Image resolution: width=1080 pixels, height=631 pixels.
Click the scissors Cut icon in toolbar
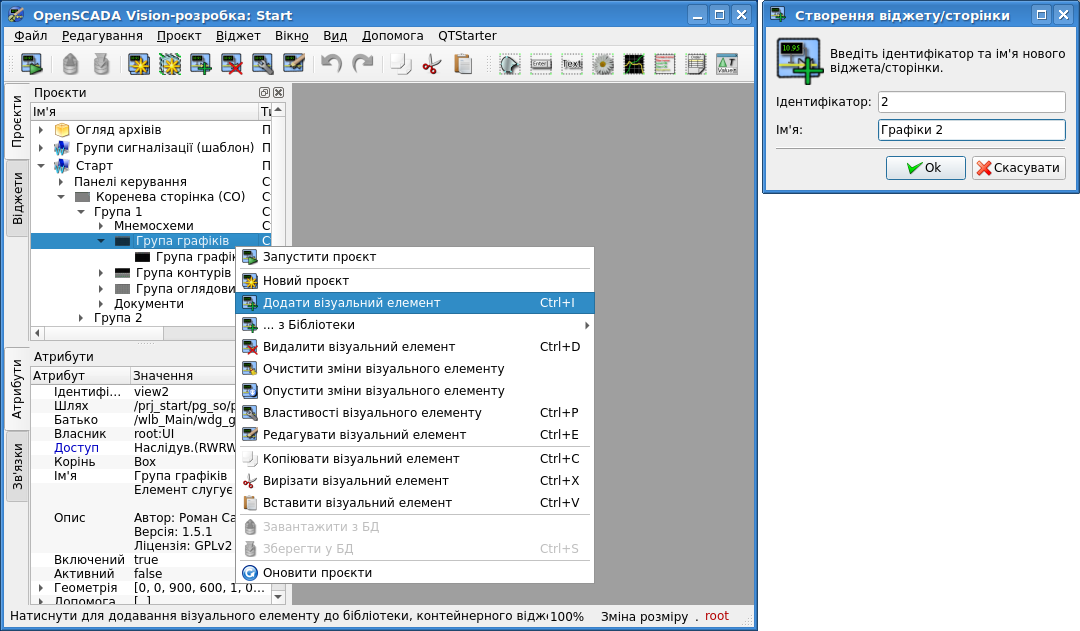click(431, 65)
